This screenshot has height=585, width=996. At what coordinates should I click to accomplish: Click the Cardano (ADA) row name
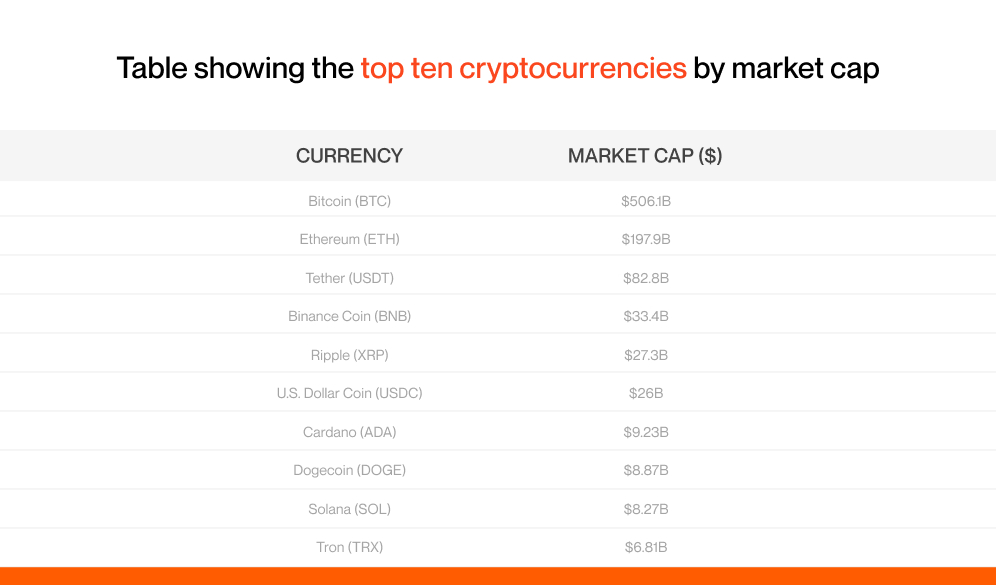[x=349, y=432]
